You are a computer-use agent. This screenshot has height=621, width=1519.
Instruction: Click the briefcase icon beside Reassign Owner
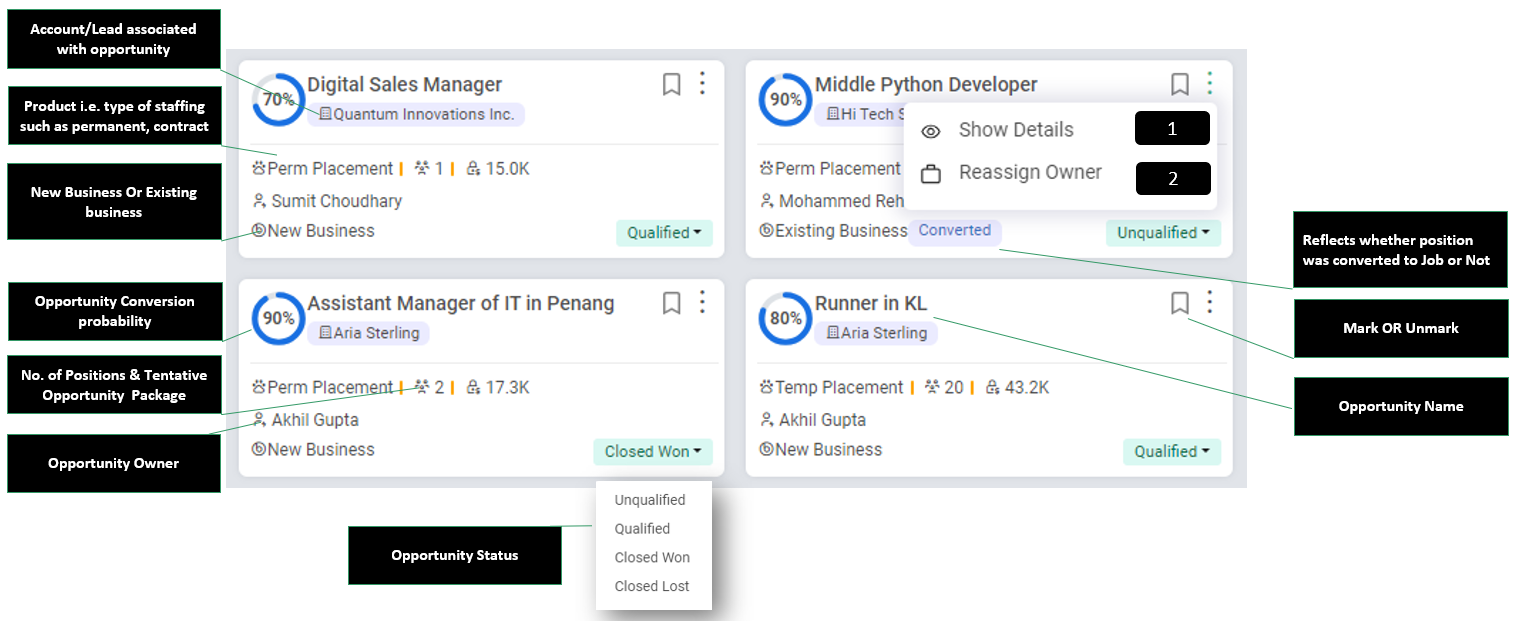pos(931,174)
